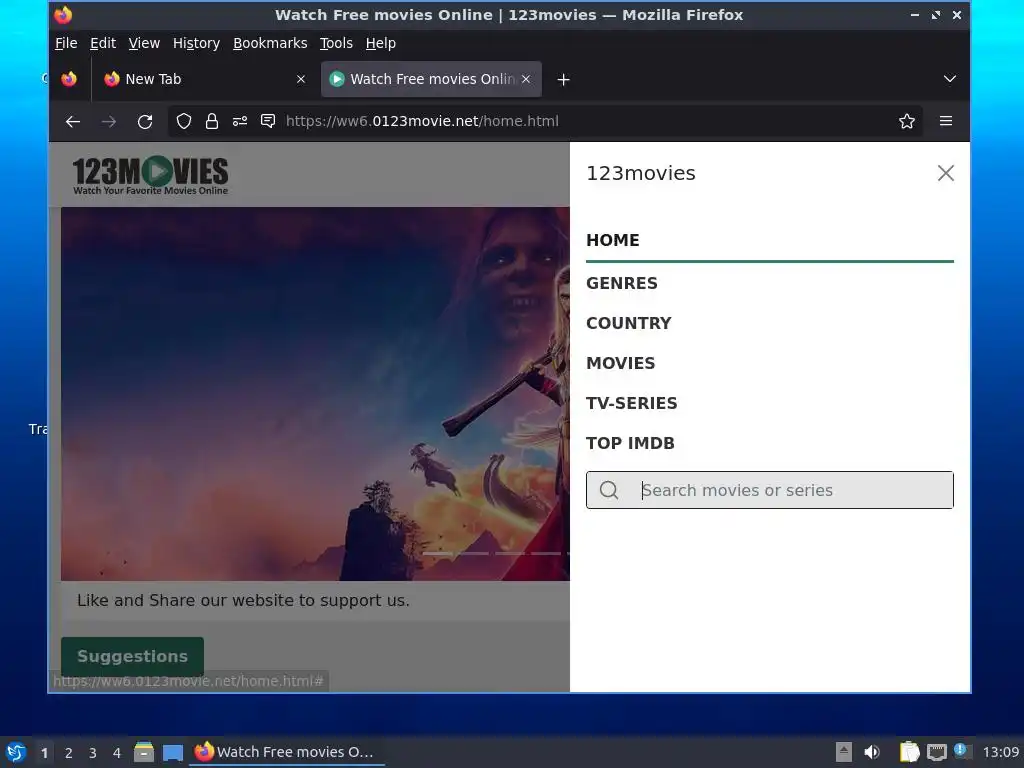This screenshot has width=1024, height=768.
Task: Open the View menu
Action: click(x=144, y=43)
